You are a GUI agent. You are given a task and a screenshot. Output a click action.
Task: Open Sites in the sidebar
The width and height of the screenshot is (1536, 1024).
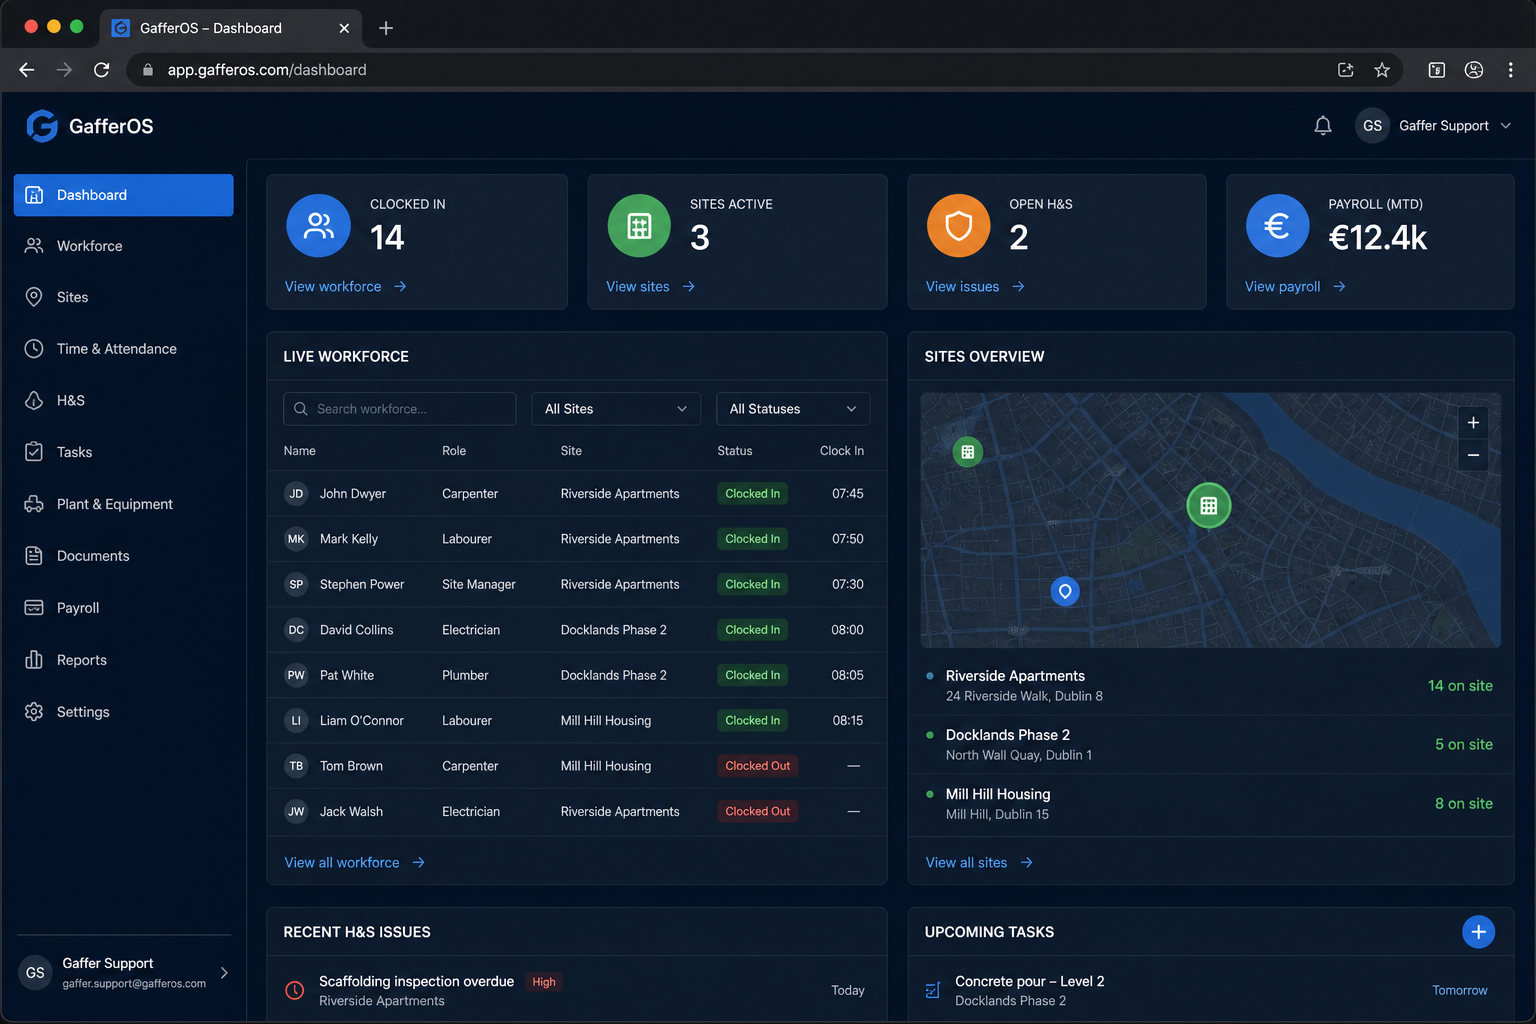pyautogui.click(x=124, y=297)
